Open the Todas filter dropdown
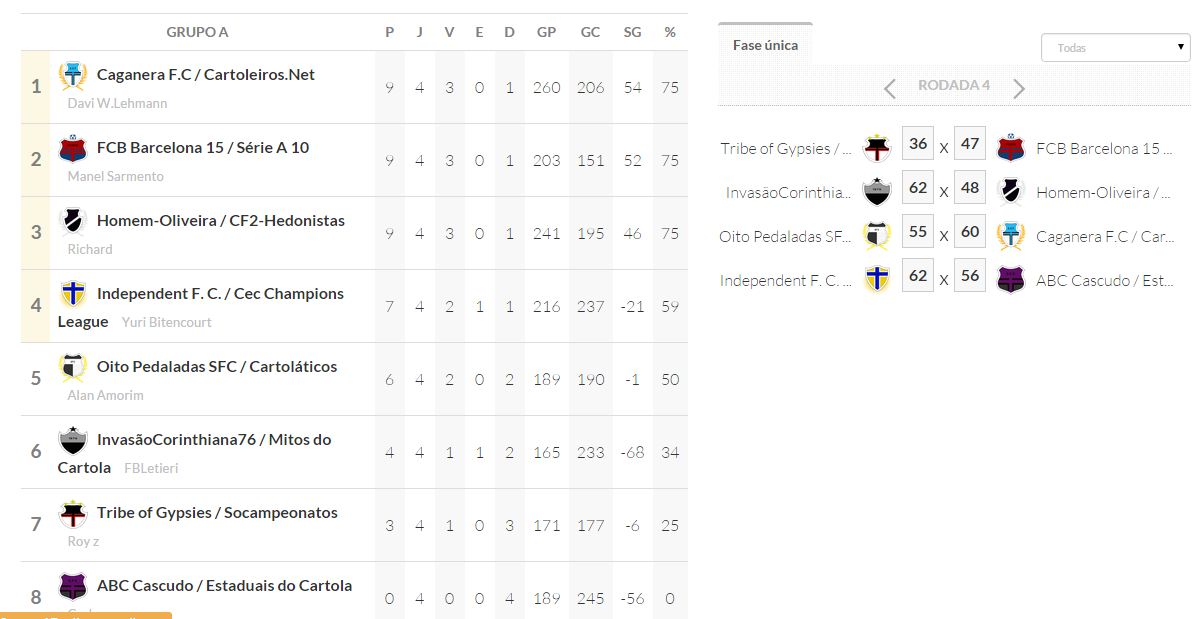 (x=1115, y=47)
